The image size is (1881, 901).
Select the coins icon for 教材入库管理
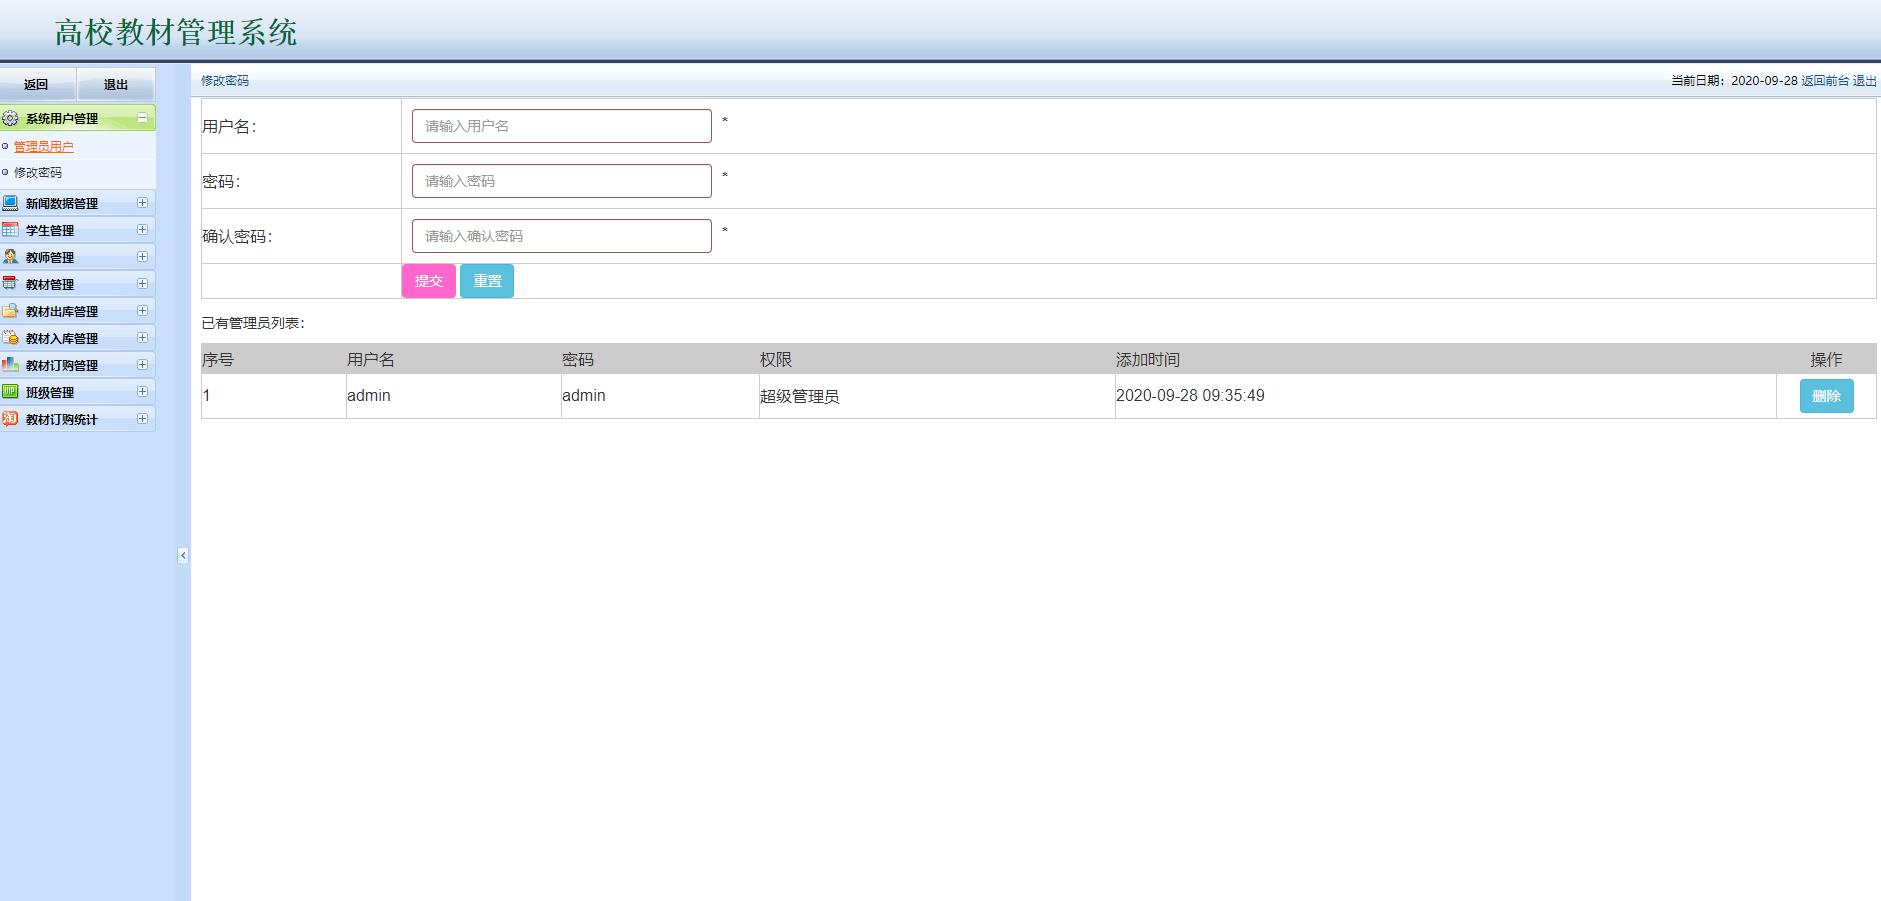pyautogui.click(x=10, y=337)
